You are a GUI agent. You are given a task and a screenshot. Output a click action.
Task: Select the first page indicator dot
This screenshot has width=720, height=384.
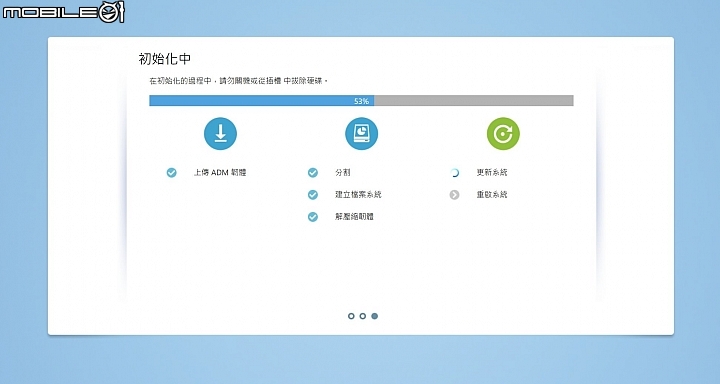click(x=351, y=316)
